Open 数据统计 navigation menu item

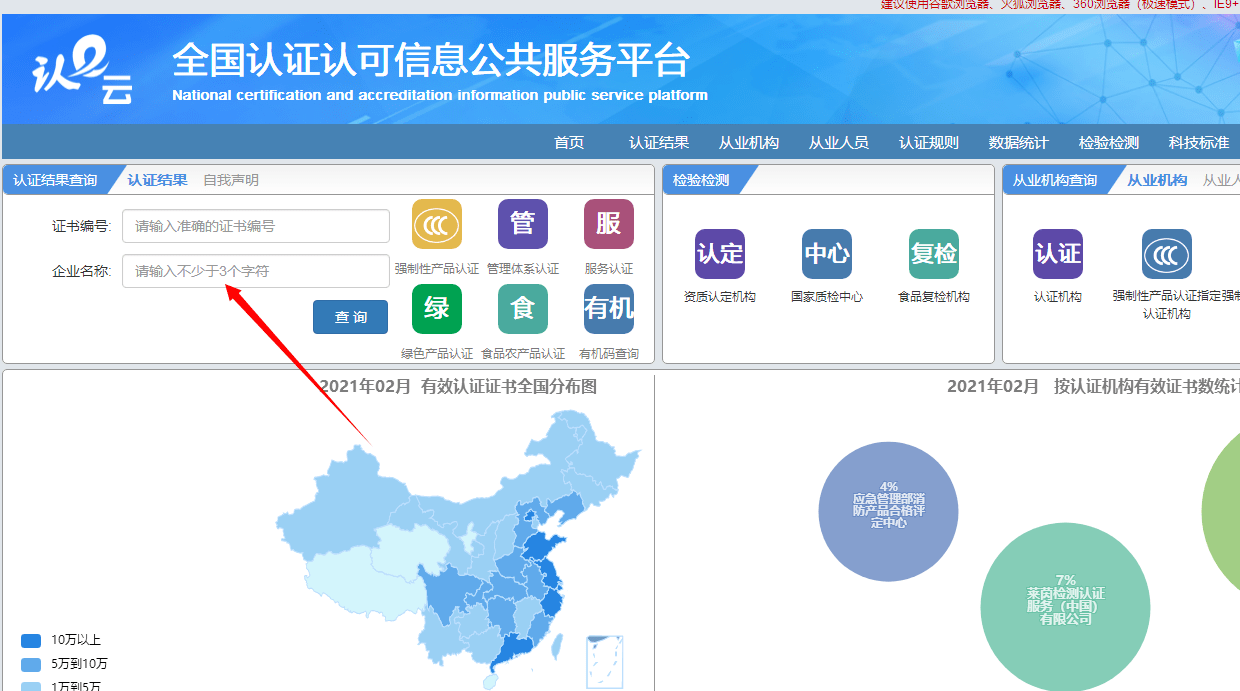pyautogui.click(x=1019, y=142)
